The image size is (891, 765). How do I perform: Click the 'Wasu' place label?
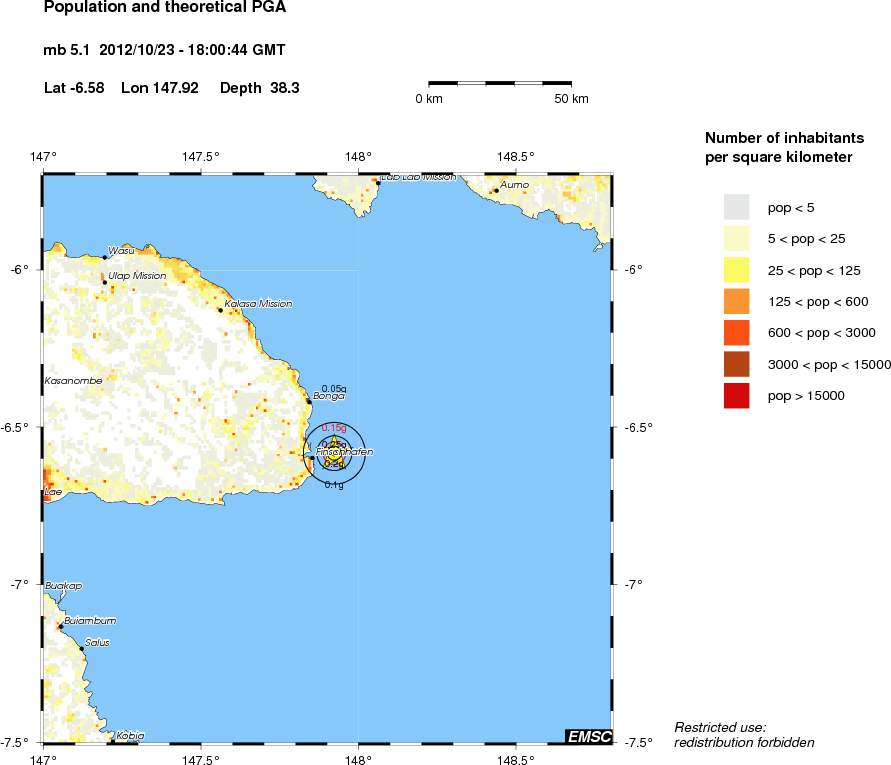pos(121,251)
